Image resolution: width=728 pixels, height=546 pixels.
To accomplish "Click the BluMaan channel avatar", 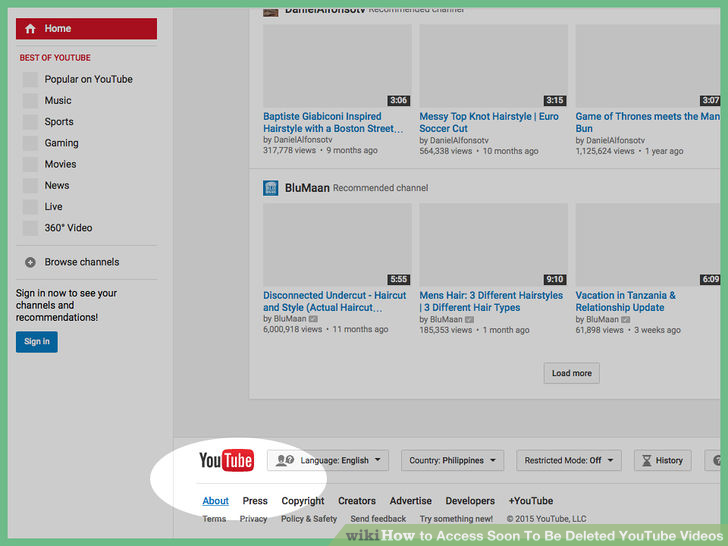I will [271, 188].
